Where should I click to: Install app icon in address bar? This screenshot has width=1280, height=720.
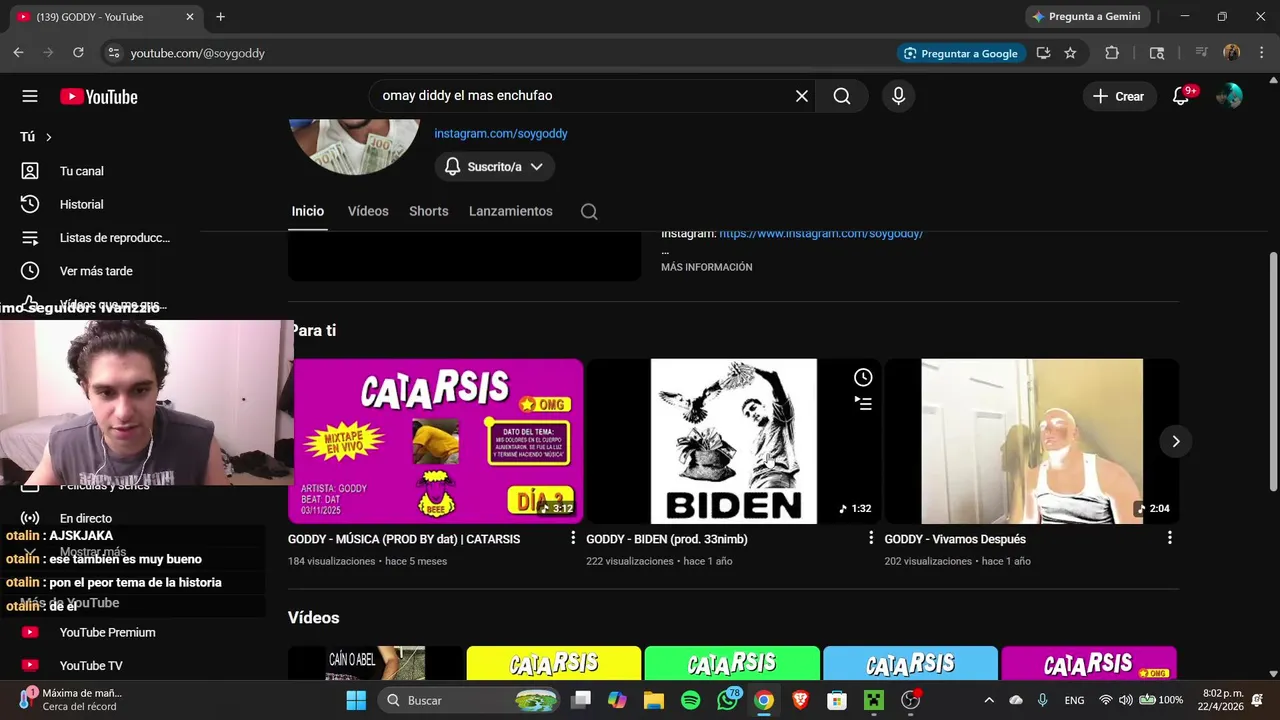1043,53
